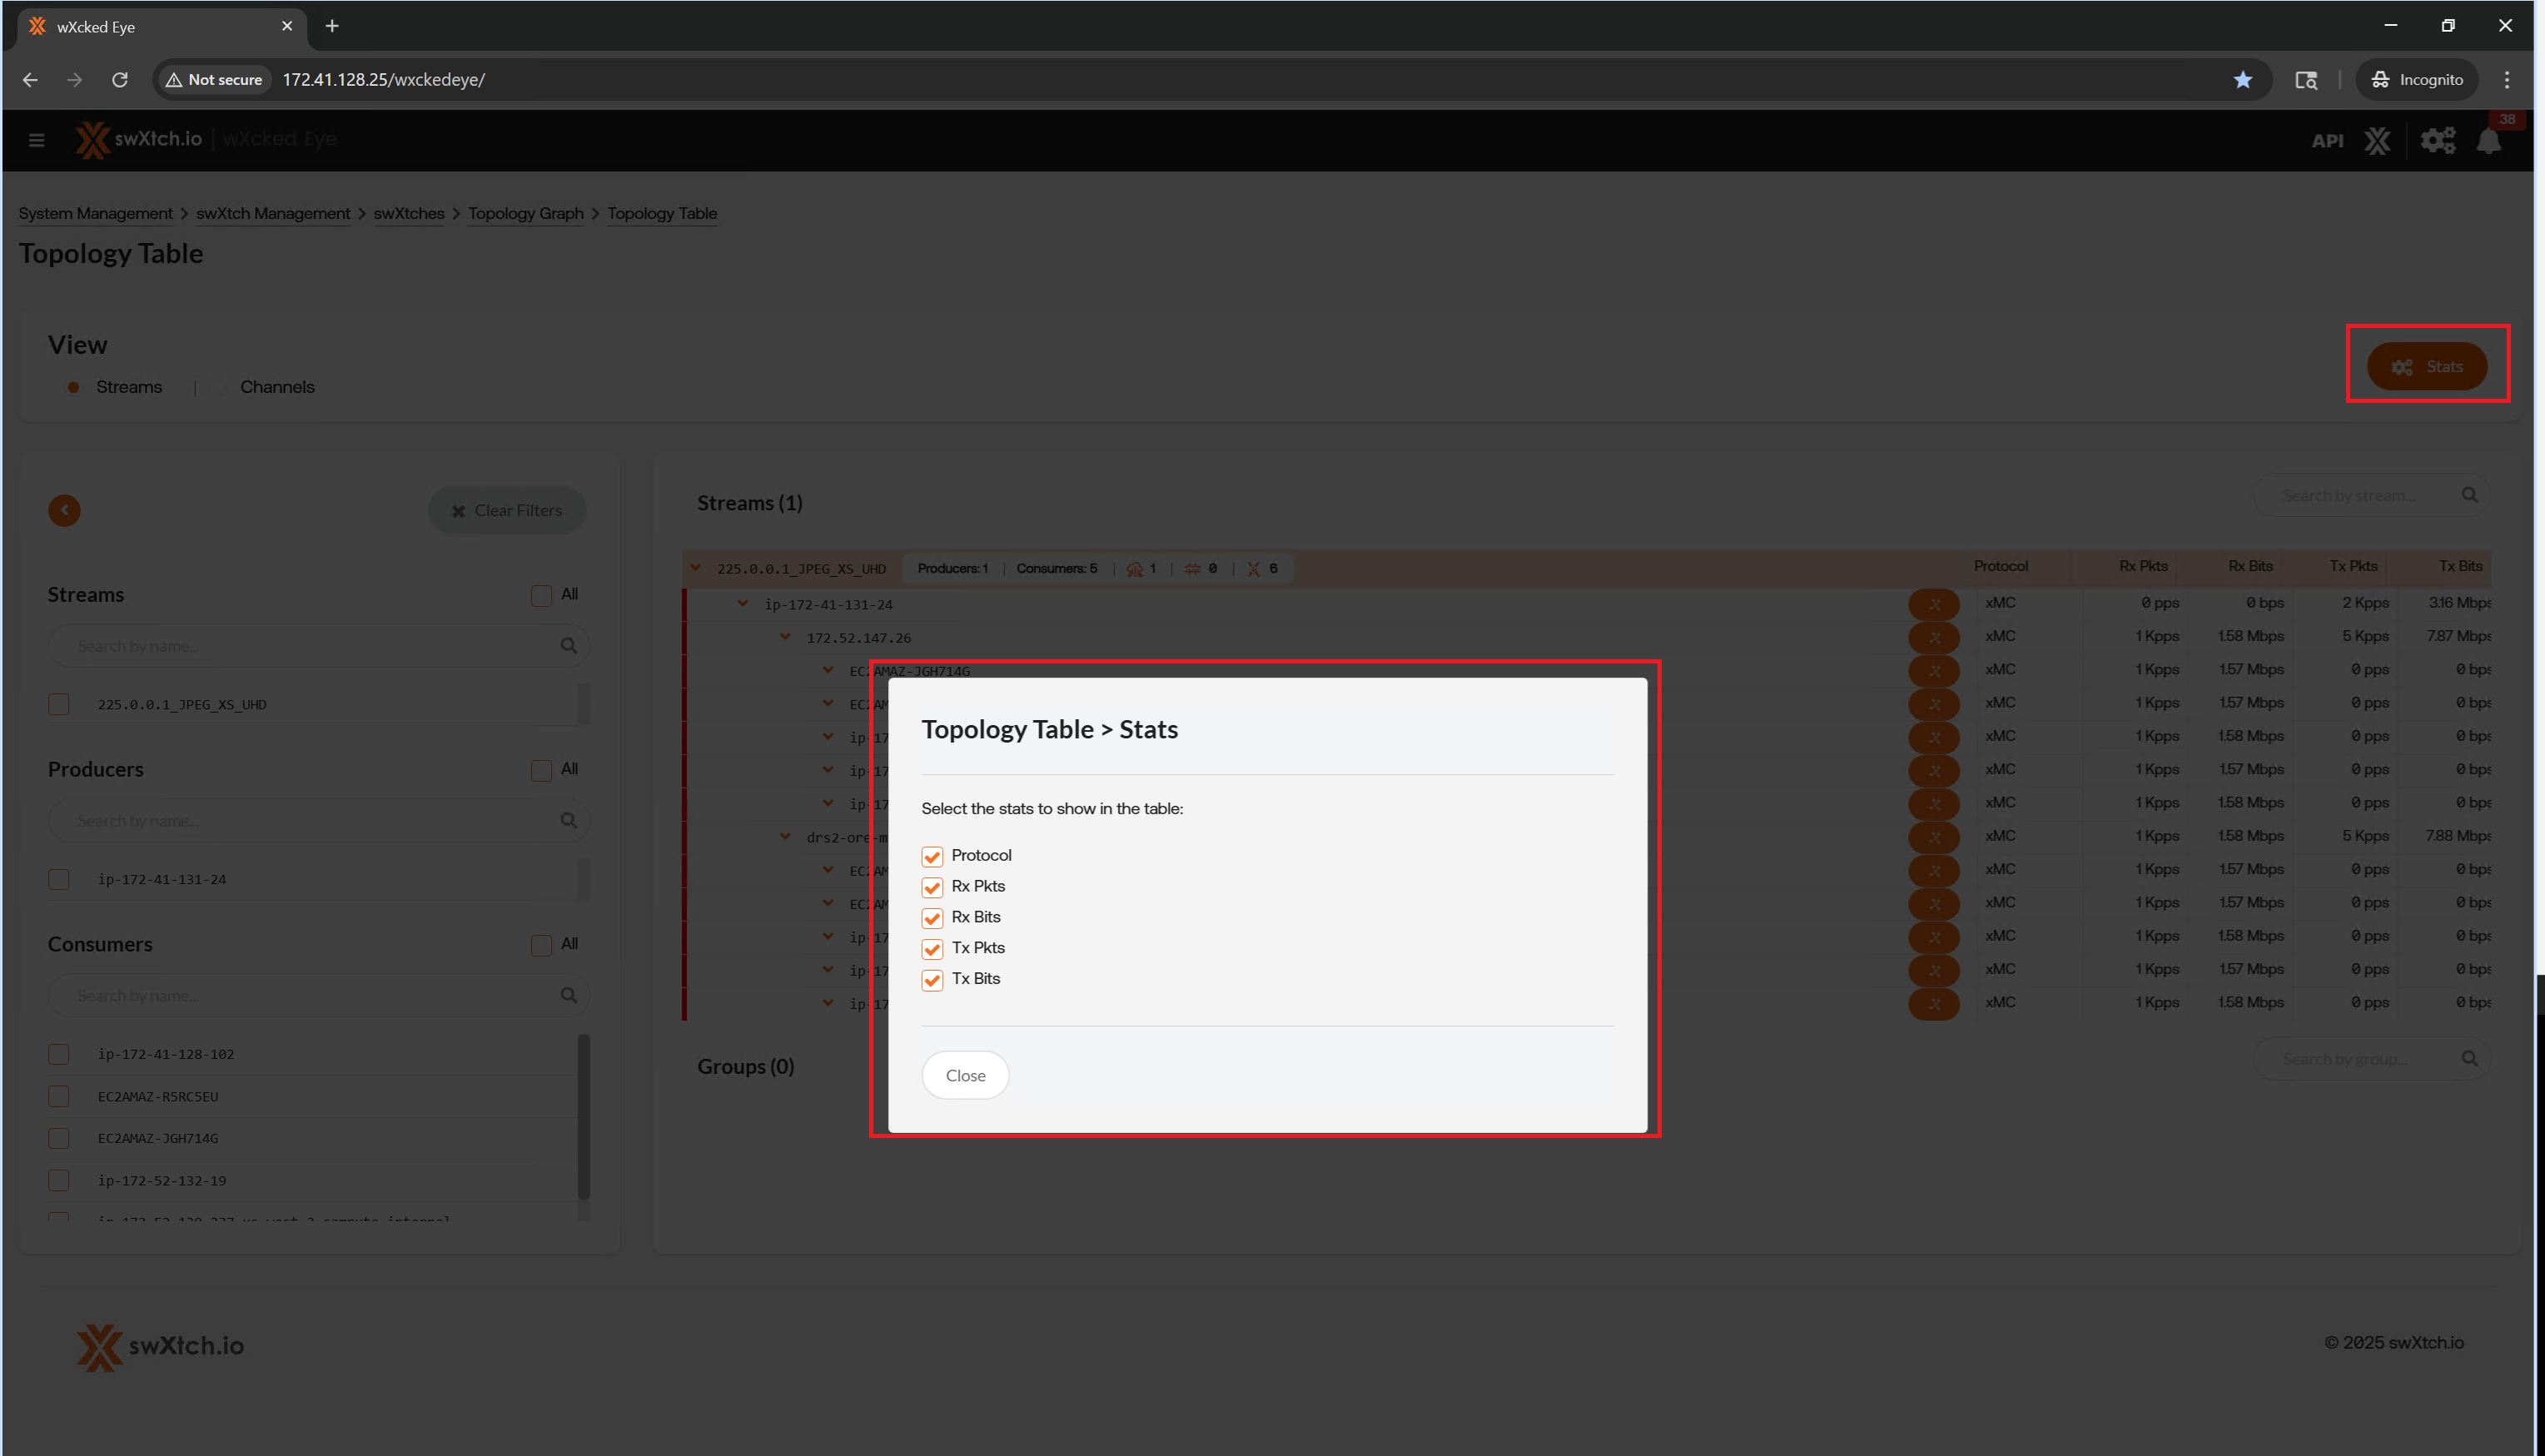The width and height of the screenshot is (2545, 1456).
Task: Open the notifications bell icon
Action: (2488, 141)
